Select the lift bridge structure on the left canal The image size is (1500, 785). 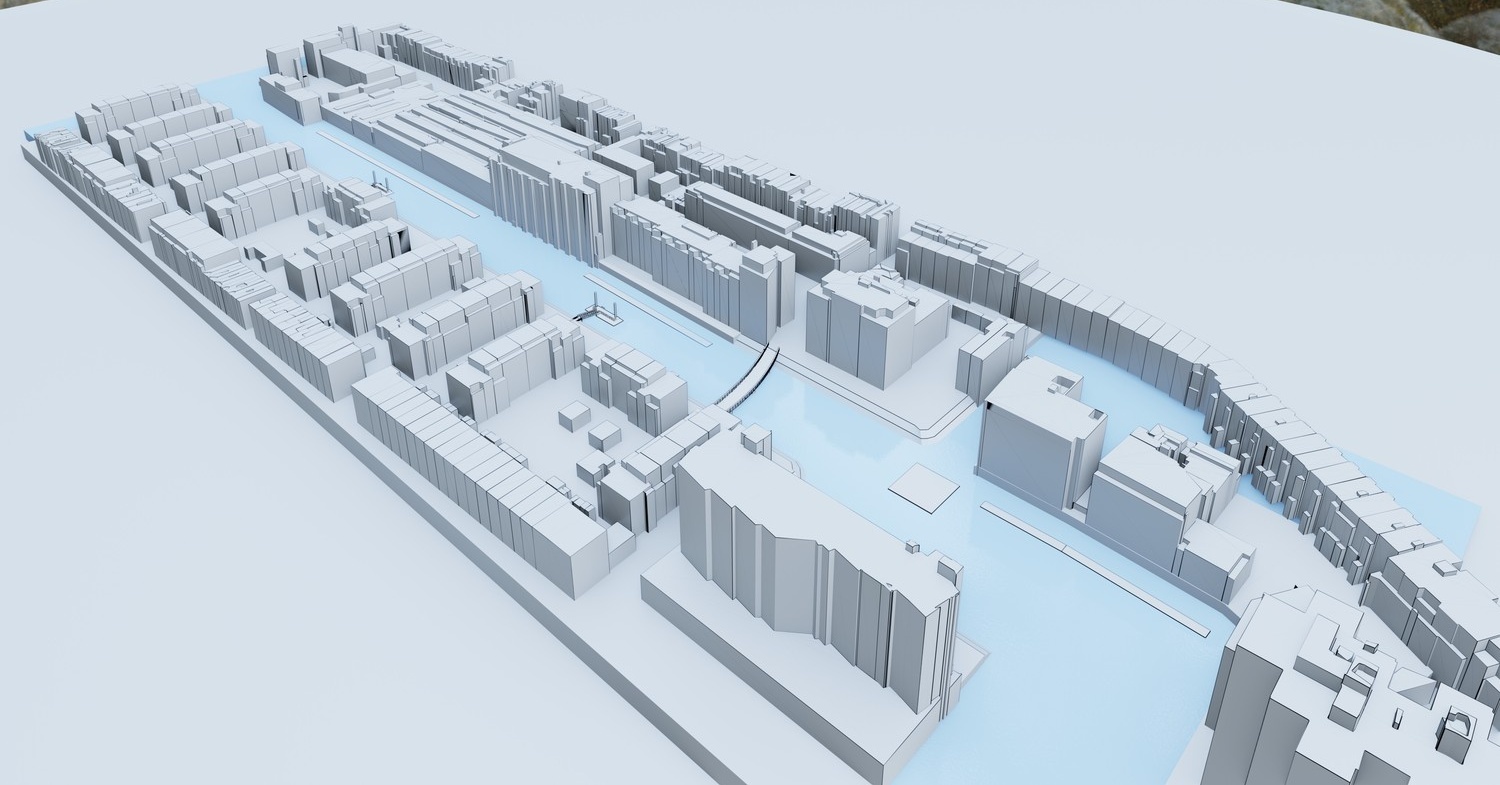(x=599, y=309)
